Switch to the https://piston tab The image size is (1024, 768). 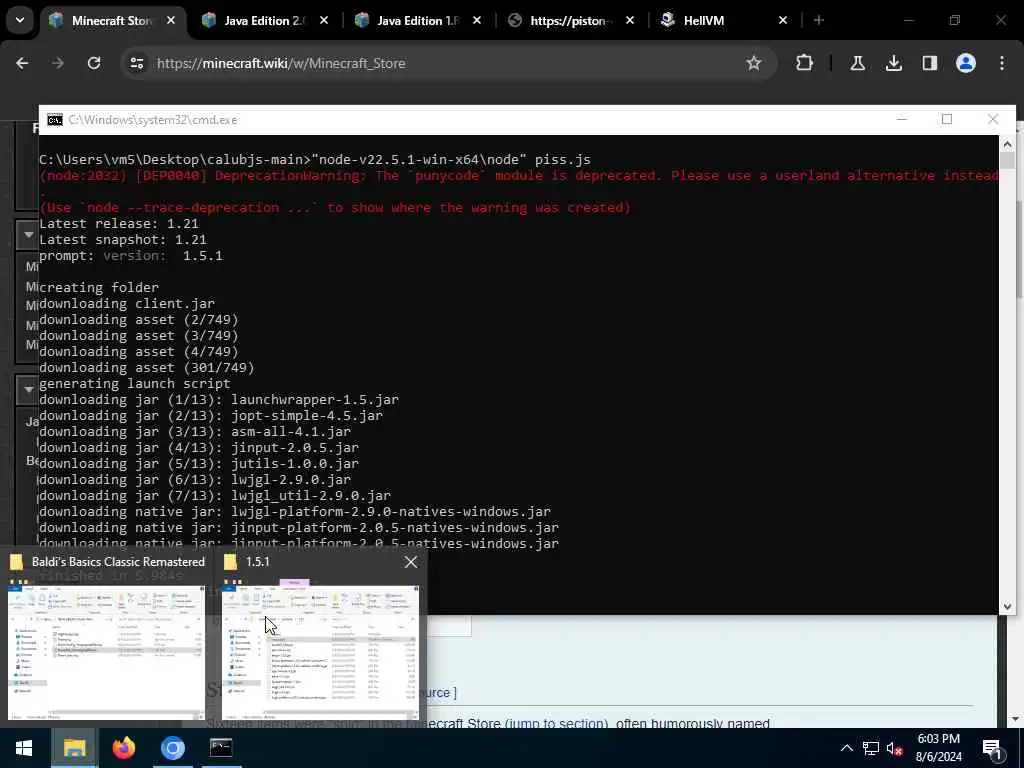[570, 20]
